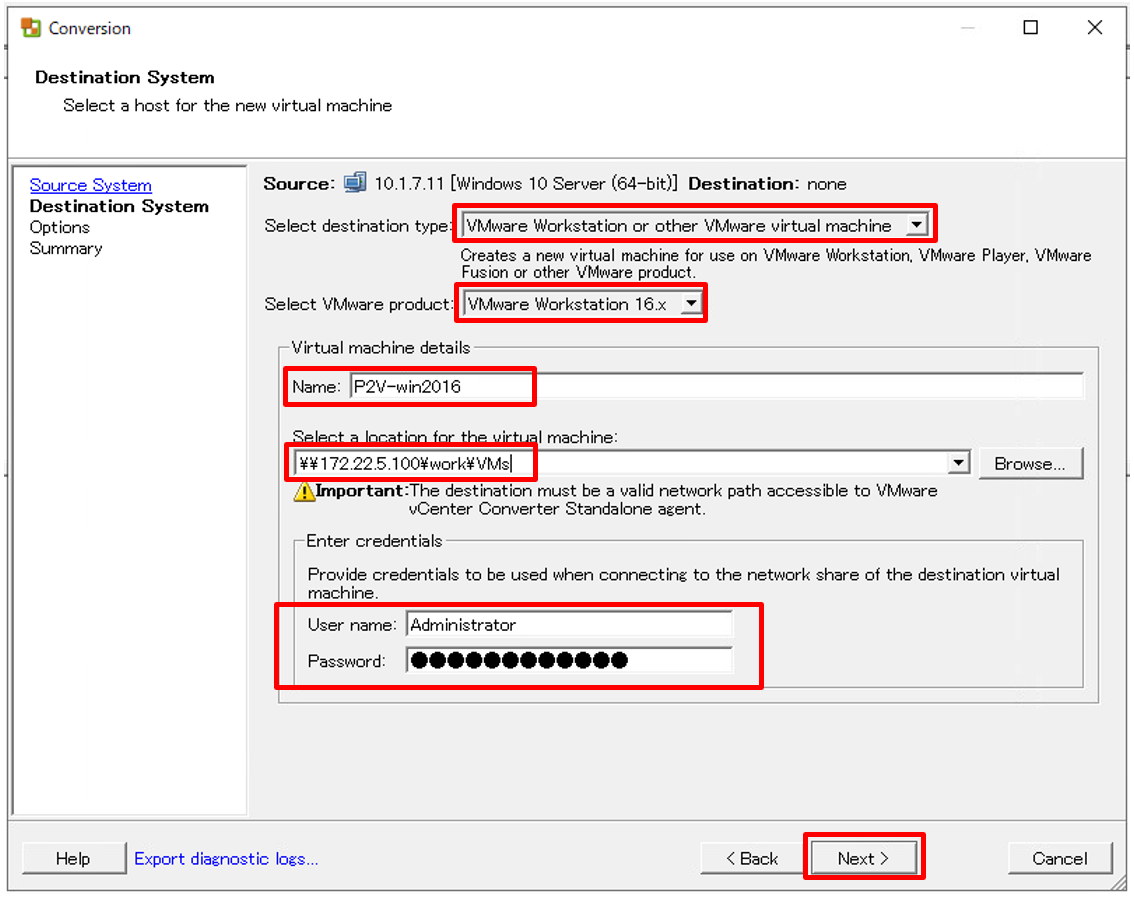The height and width of the screenshot is (898, 1134).
Task: Select the Summary step in sidebar
Action: point(66,248)
